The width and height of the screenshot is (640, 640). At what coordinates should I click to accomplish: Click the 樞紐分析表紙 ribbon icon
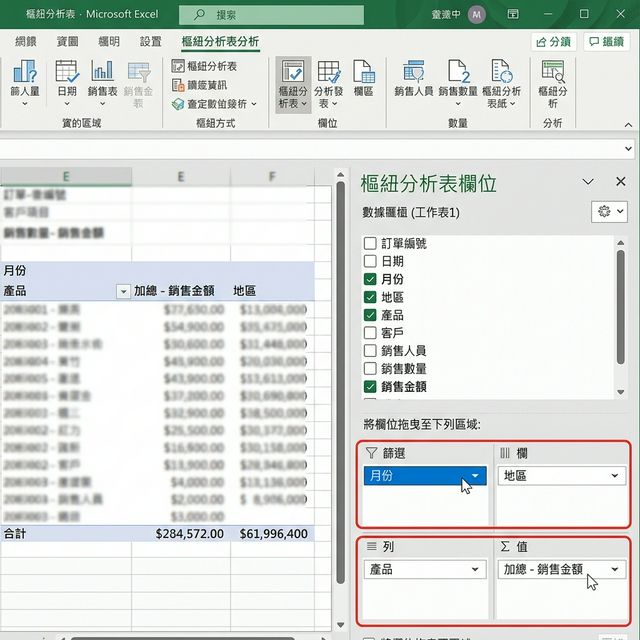[502, 71]
